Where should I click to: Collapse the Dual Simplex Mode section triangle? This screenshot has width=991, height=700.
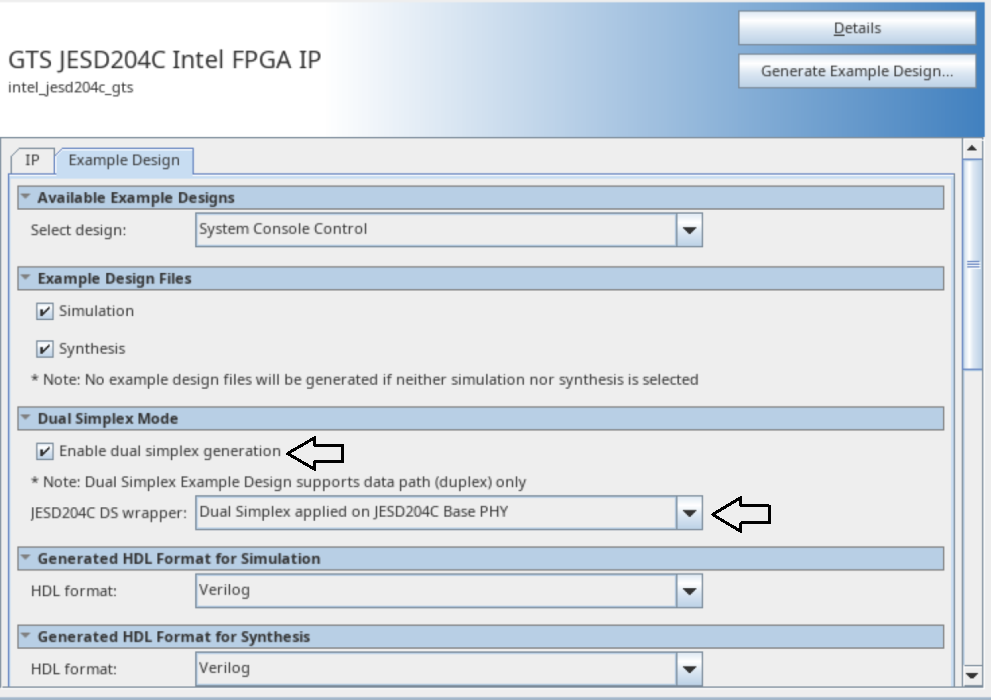coord(26,418)
